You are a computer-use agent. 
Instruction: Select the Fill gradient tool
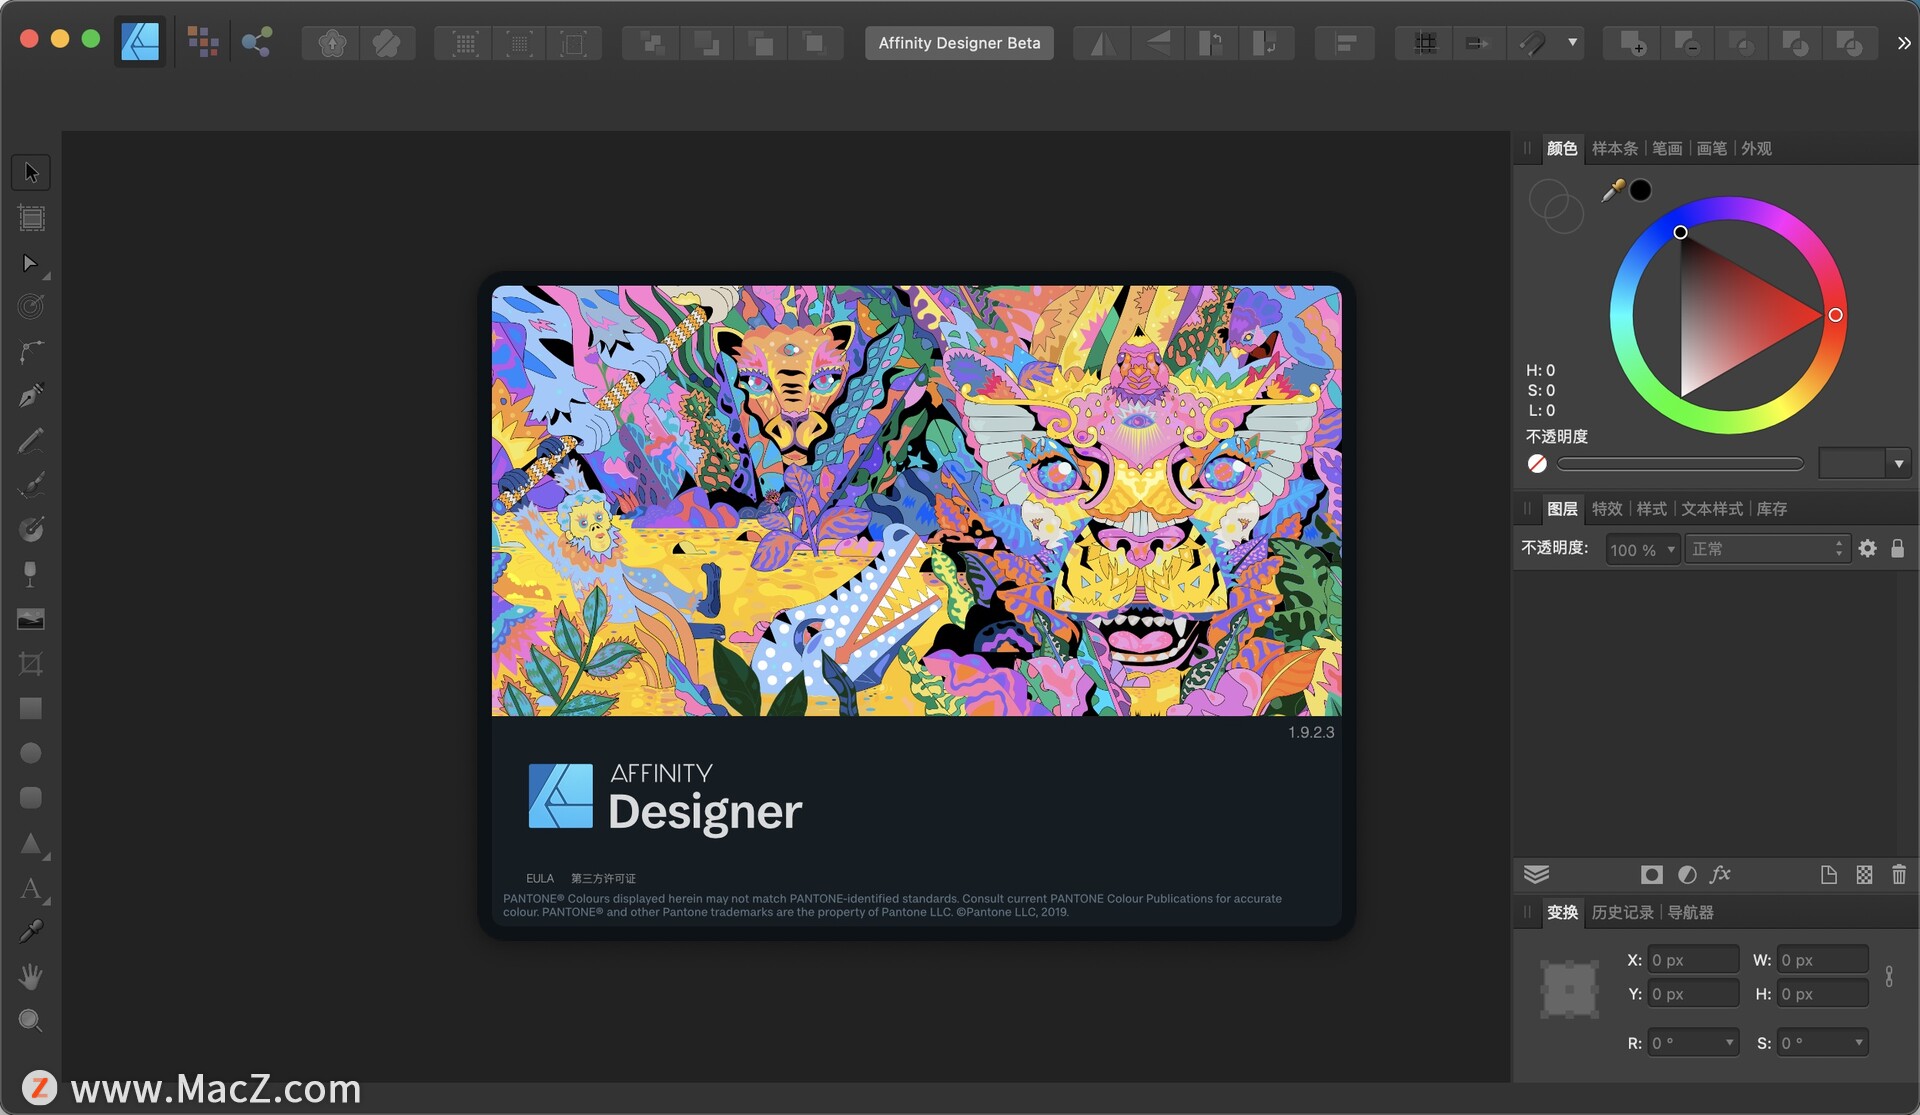(x=31, y=530)
